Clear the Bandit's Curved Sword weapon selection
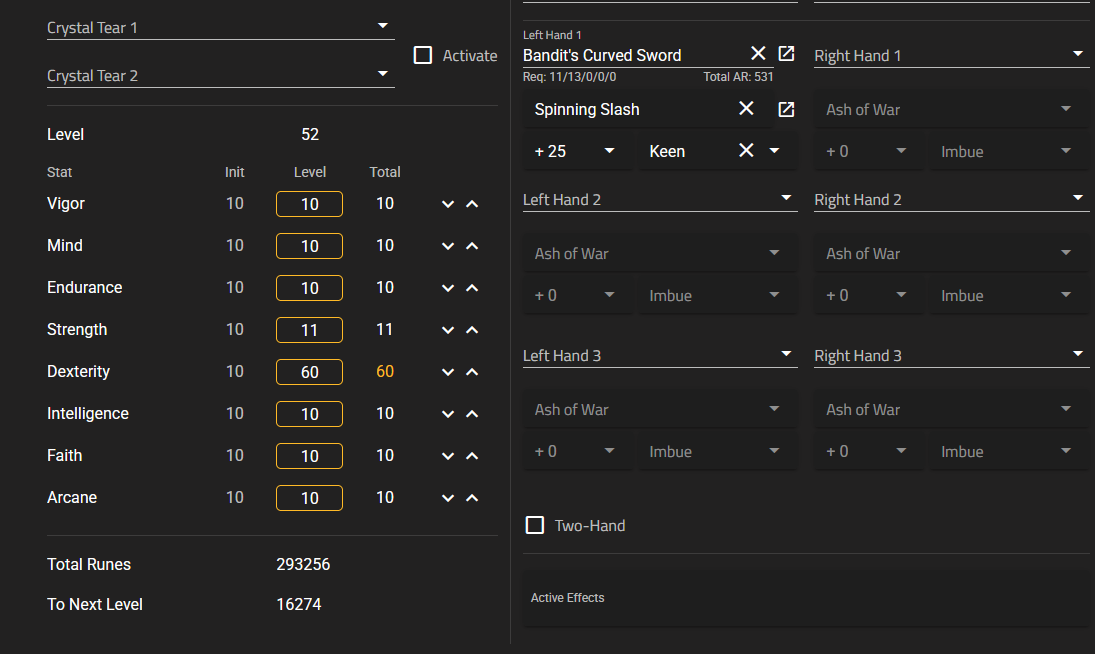1095x654 pixels. (x=758, y=54)
